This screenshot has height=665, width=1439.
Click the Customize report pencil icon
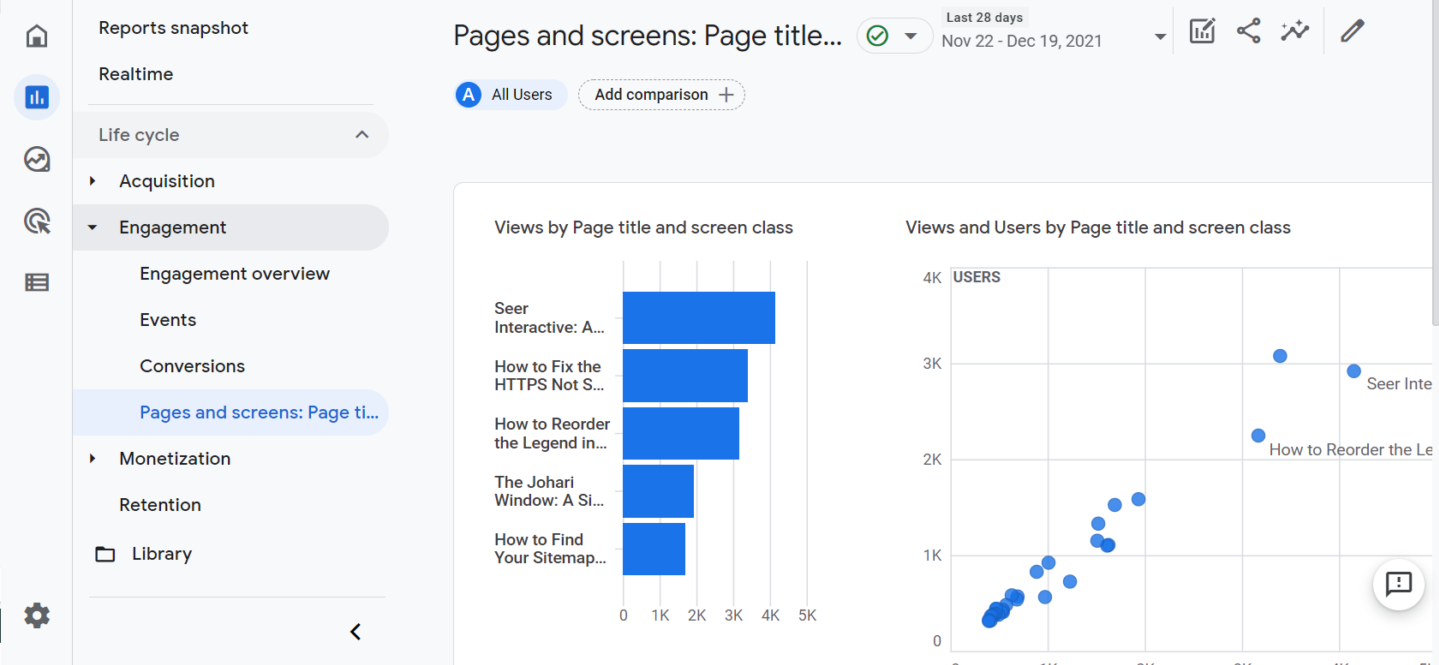pos(1352,31)
